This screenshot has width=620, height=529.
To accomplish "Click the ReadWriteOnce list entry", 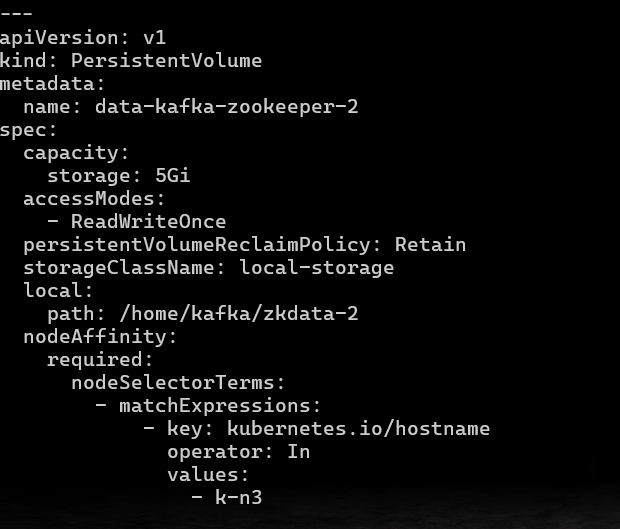I will click(x=137, y=221).
